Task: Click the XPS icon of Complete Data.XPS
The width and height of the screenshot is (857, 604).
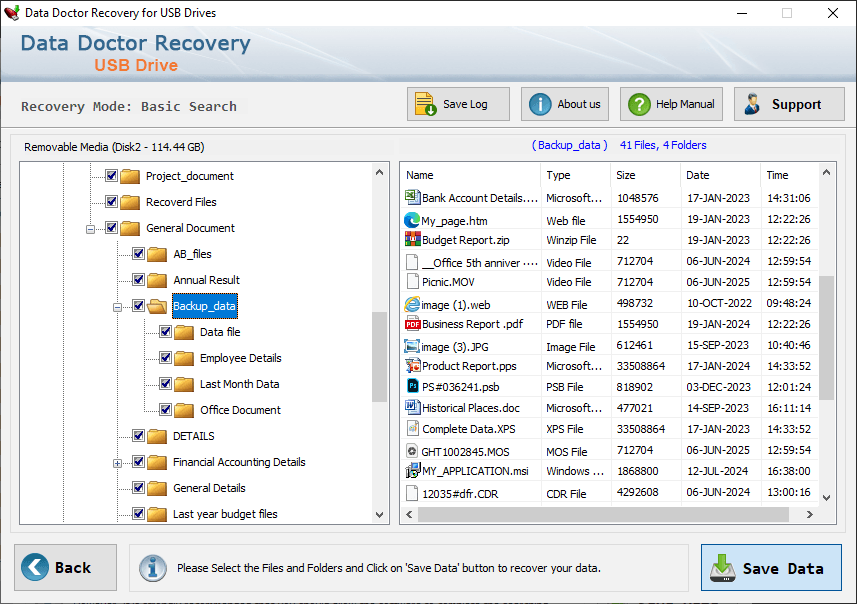Action: tap(413, 429)
